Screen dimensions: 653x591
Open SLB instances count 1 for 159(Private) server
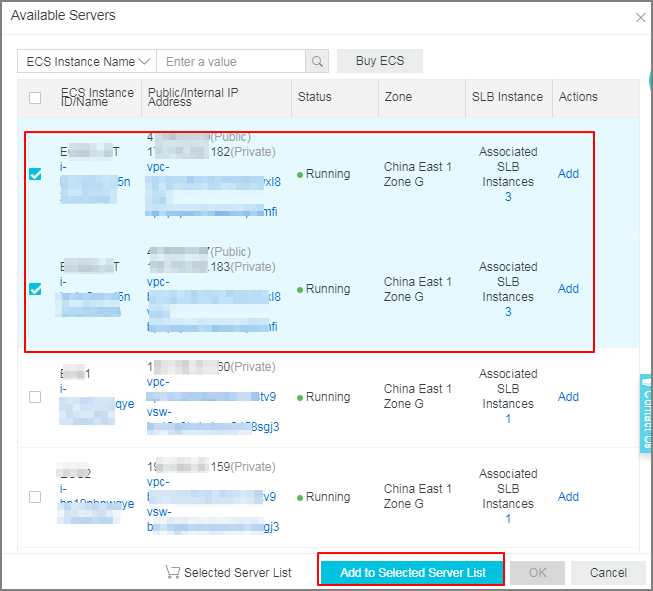click(508, 519)
